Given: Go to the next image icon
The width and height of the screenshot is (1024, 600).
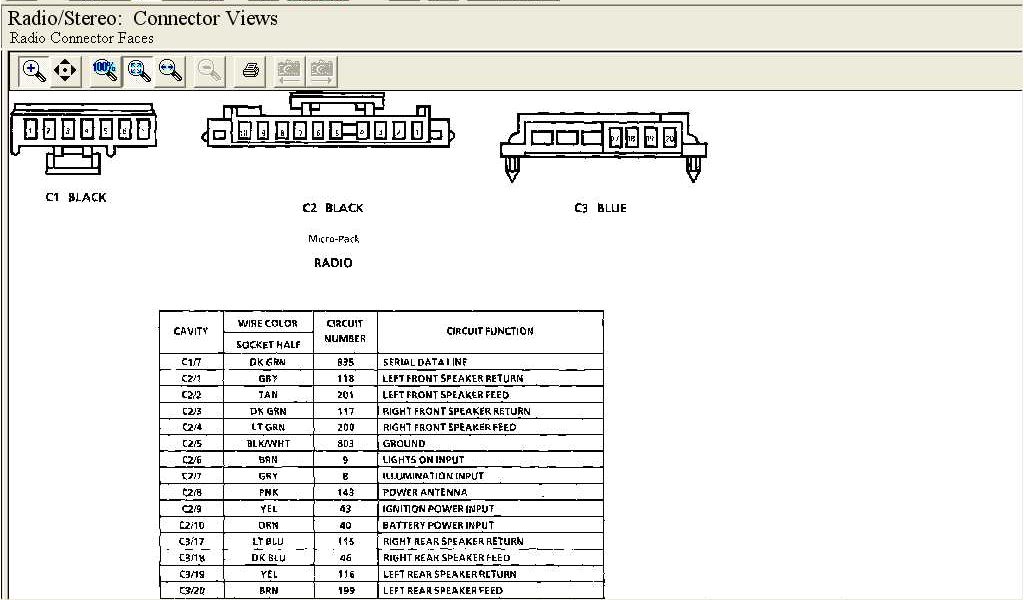Looking at the screenshot, I should pos(322,70).
